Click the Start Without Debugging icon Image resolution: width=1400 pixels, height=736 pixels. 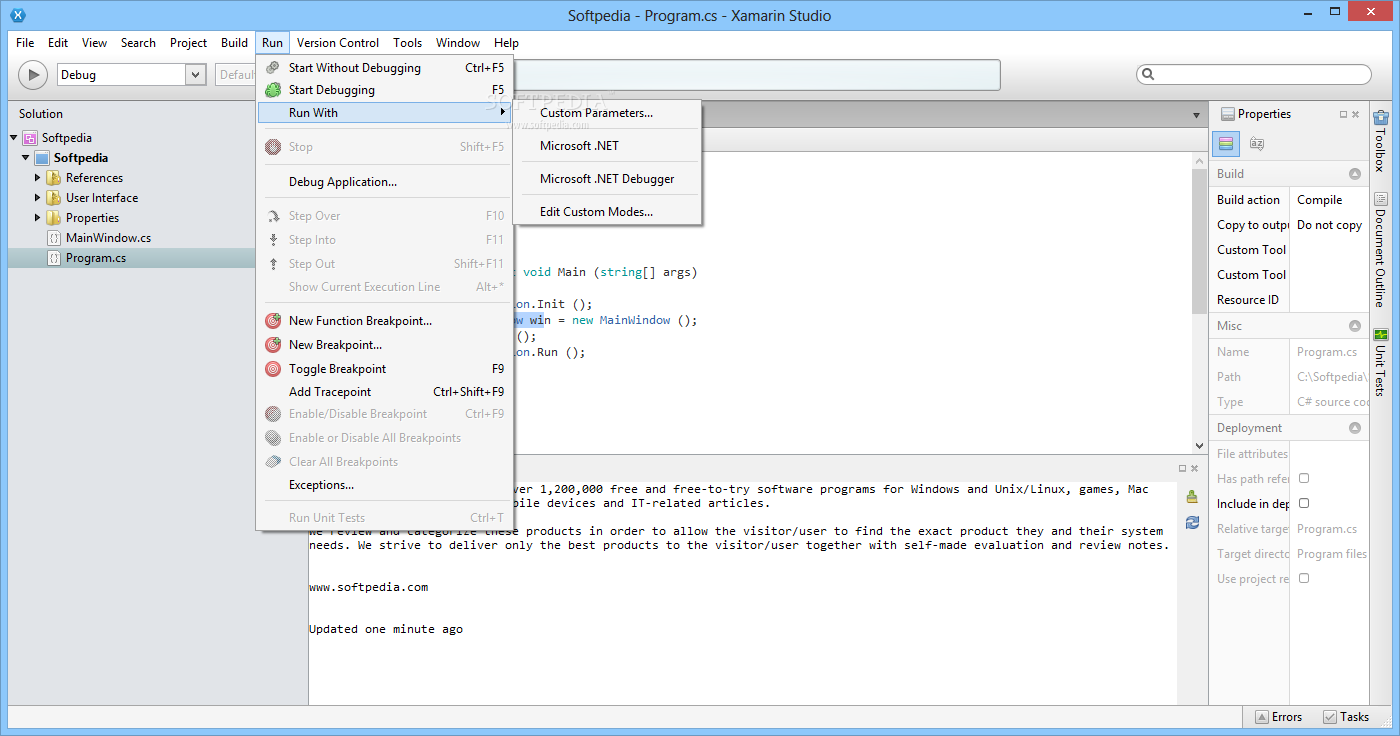click(273, 68)
